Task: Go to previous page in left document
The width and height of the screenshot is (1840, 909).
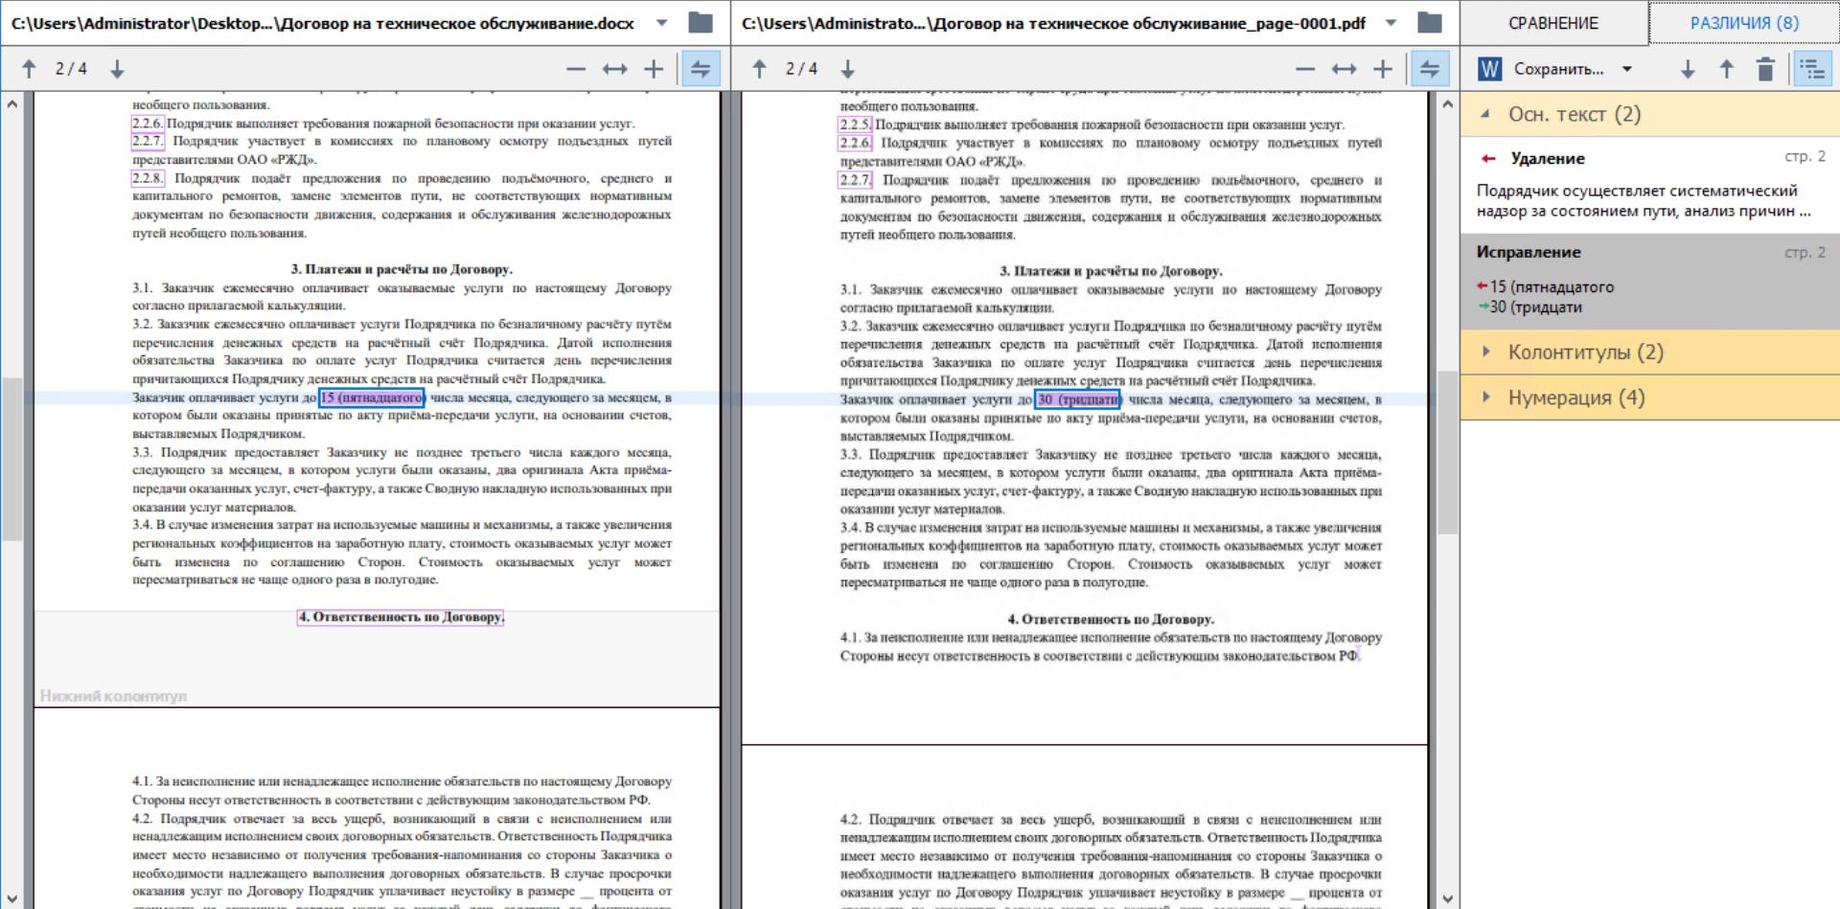Action: tap(29, 69)
